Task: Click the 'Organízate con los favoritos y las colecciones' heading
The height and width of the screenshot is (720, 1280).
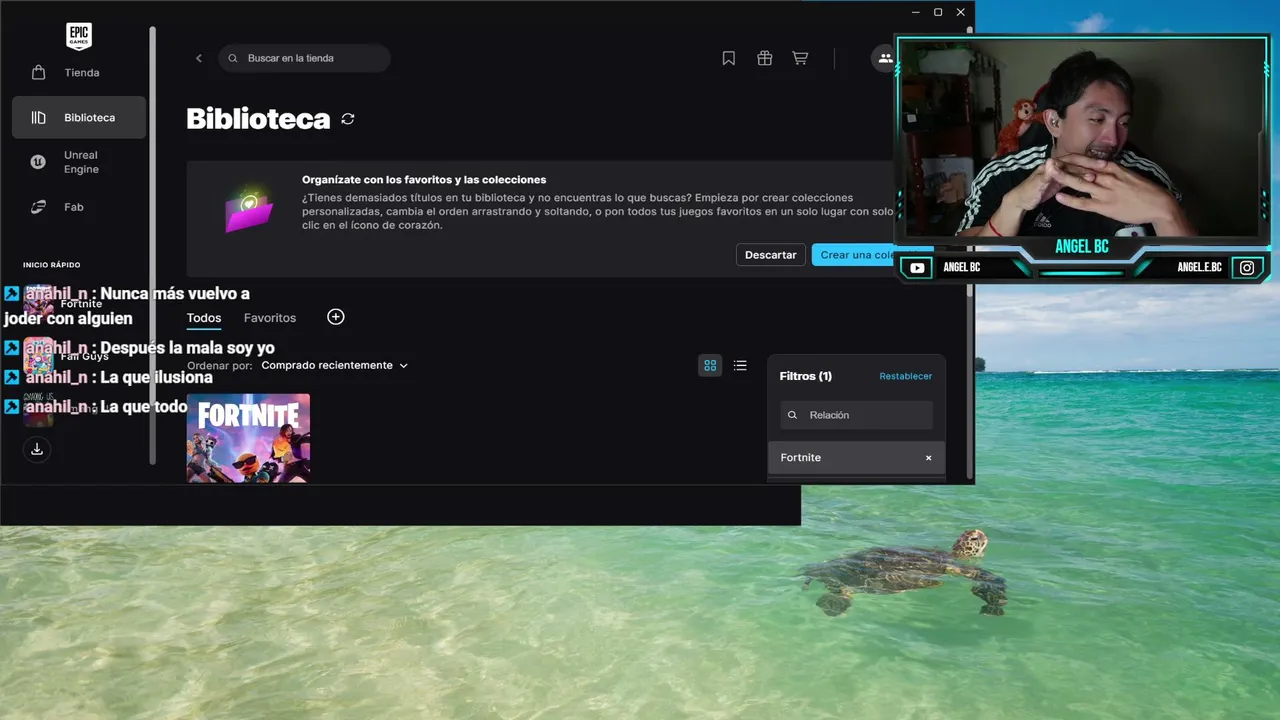Action: [424, 180]
